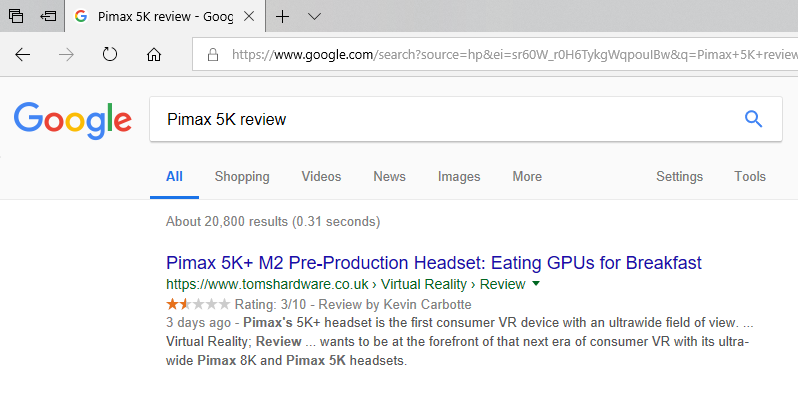Open the News results tab

point(389,177)
